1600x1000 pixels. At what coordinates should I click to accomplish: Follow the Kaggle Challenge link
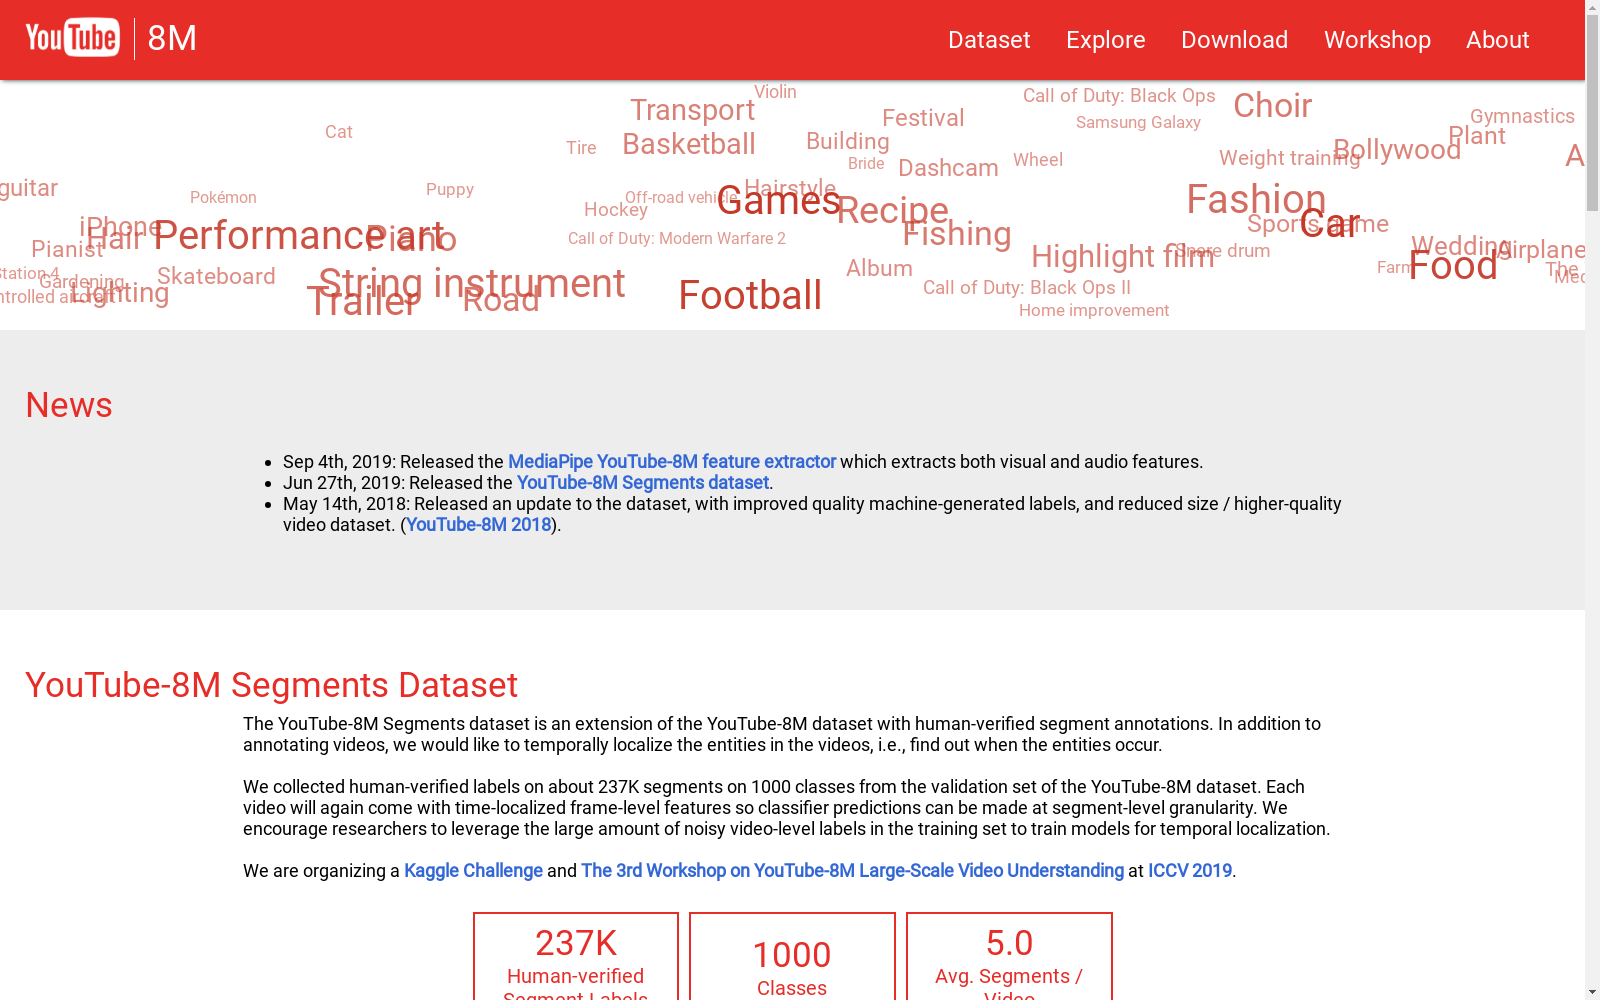click(473, 871)
